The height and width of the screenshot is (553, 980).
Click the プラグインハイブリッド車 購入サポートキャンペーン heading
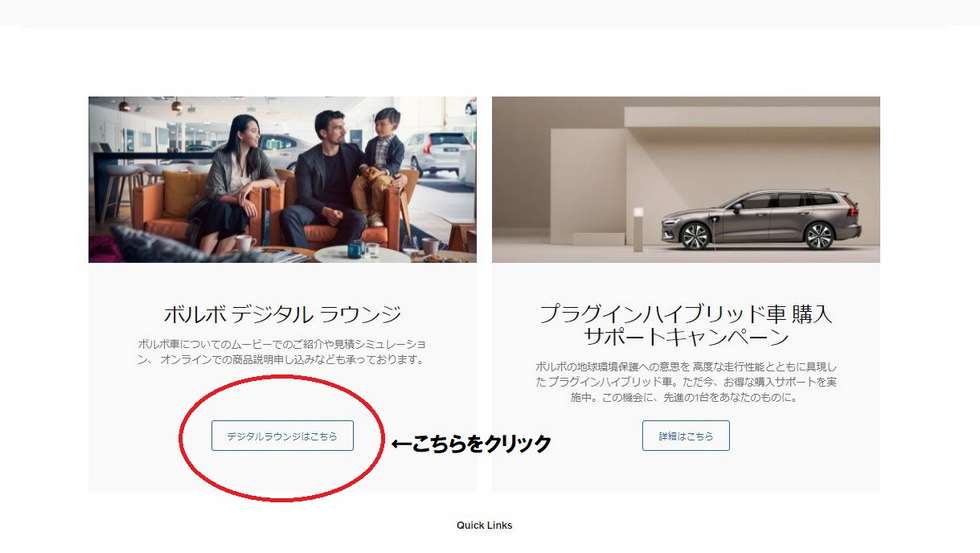click(686, 325)
